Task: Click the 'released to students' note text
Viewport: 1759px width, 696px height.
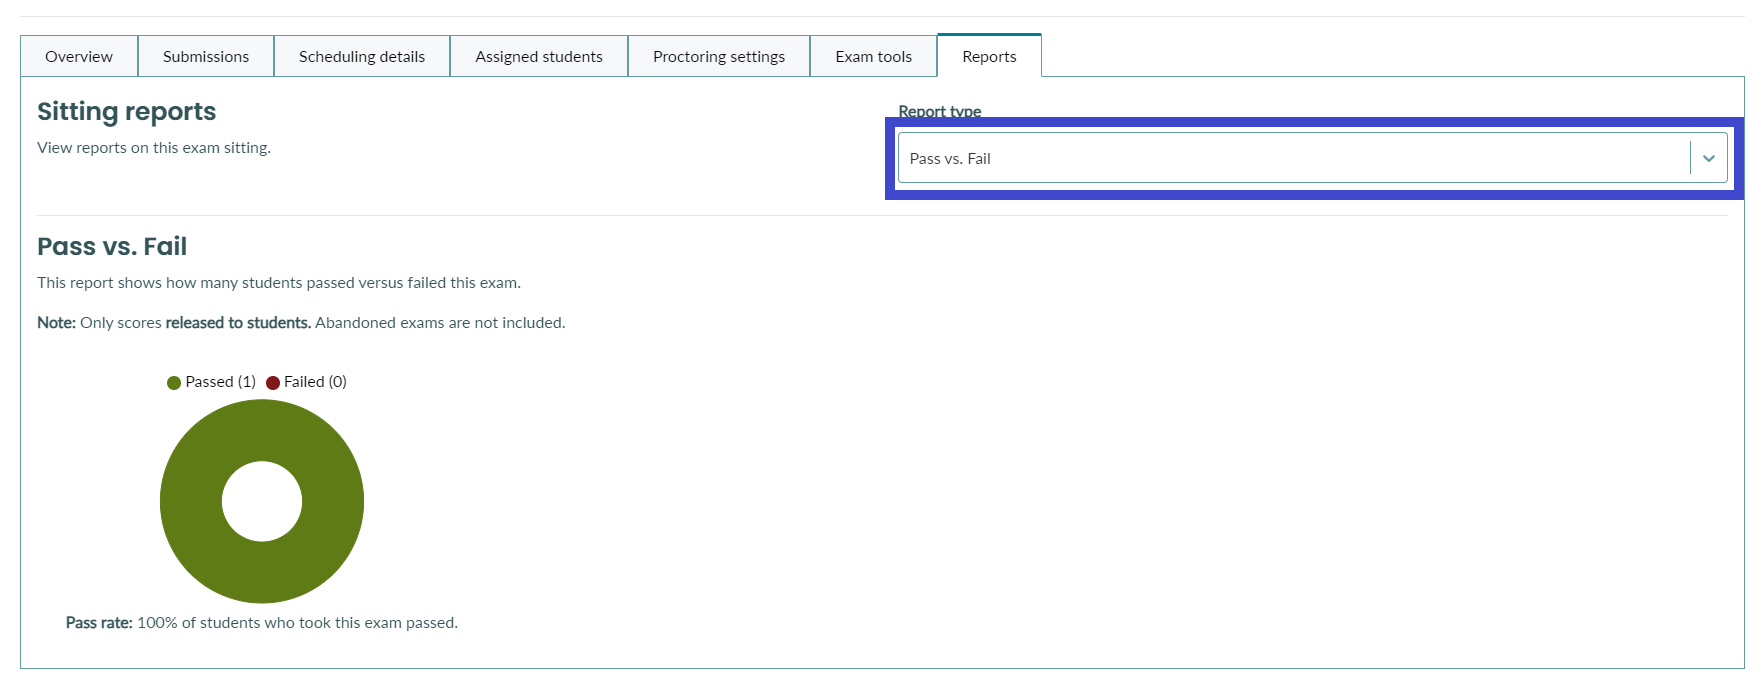Action: [x=238, y=322]
